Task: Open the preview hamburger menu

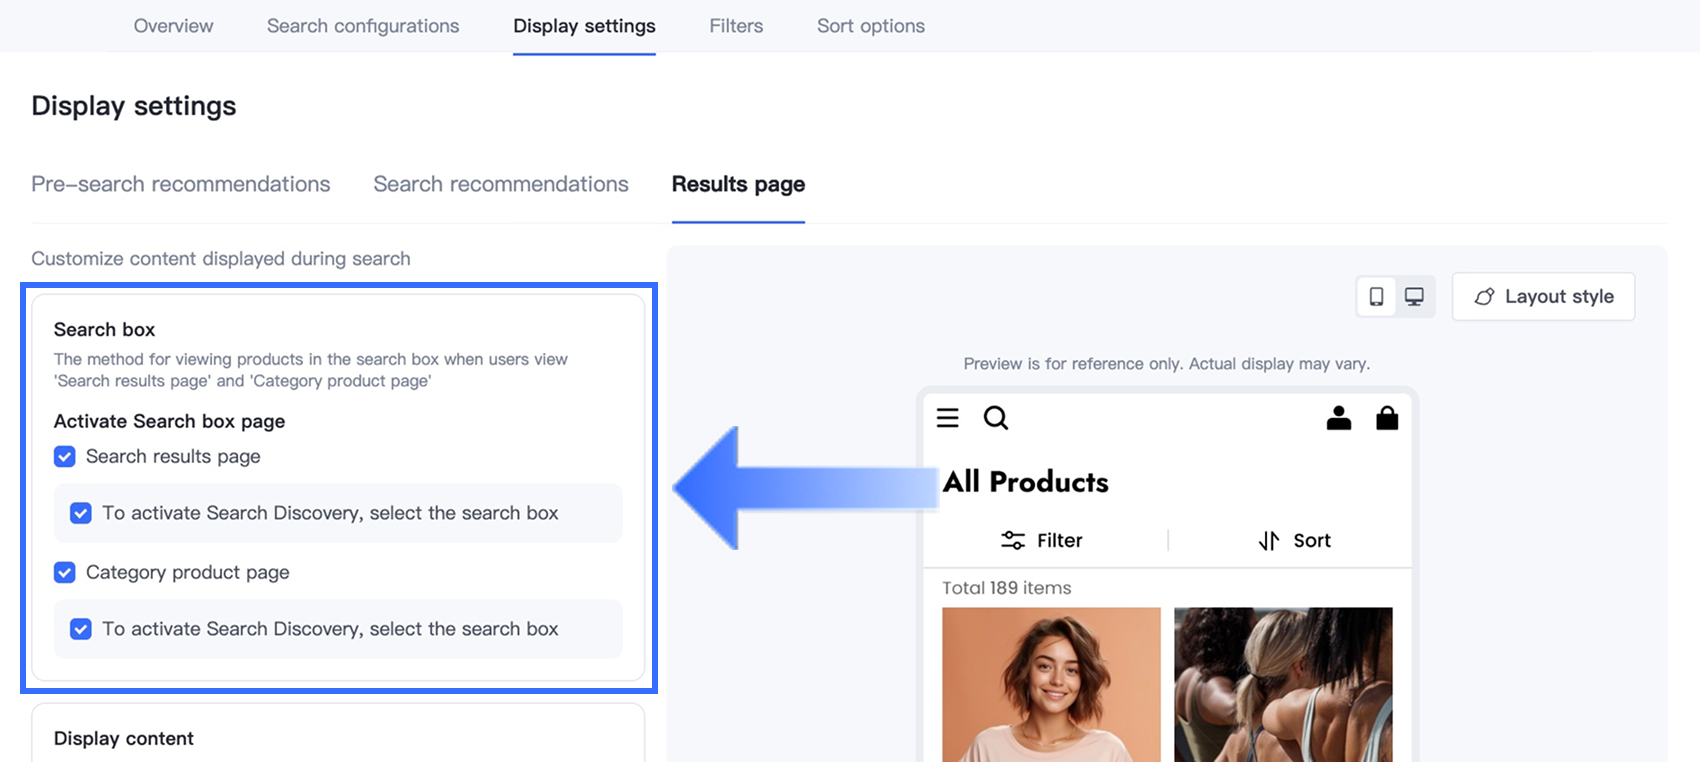Action: click(x=947, y=418)
